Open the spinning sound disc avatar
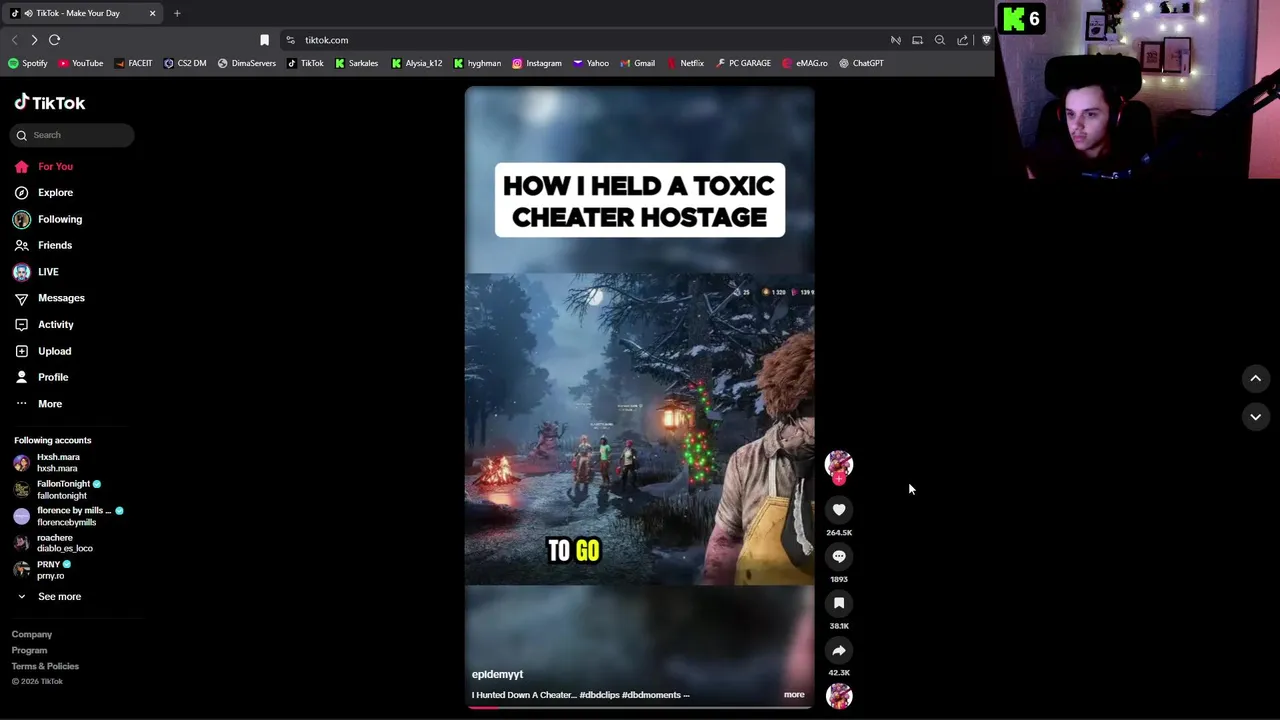 click(x=839, y=696)
